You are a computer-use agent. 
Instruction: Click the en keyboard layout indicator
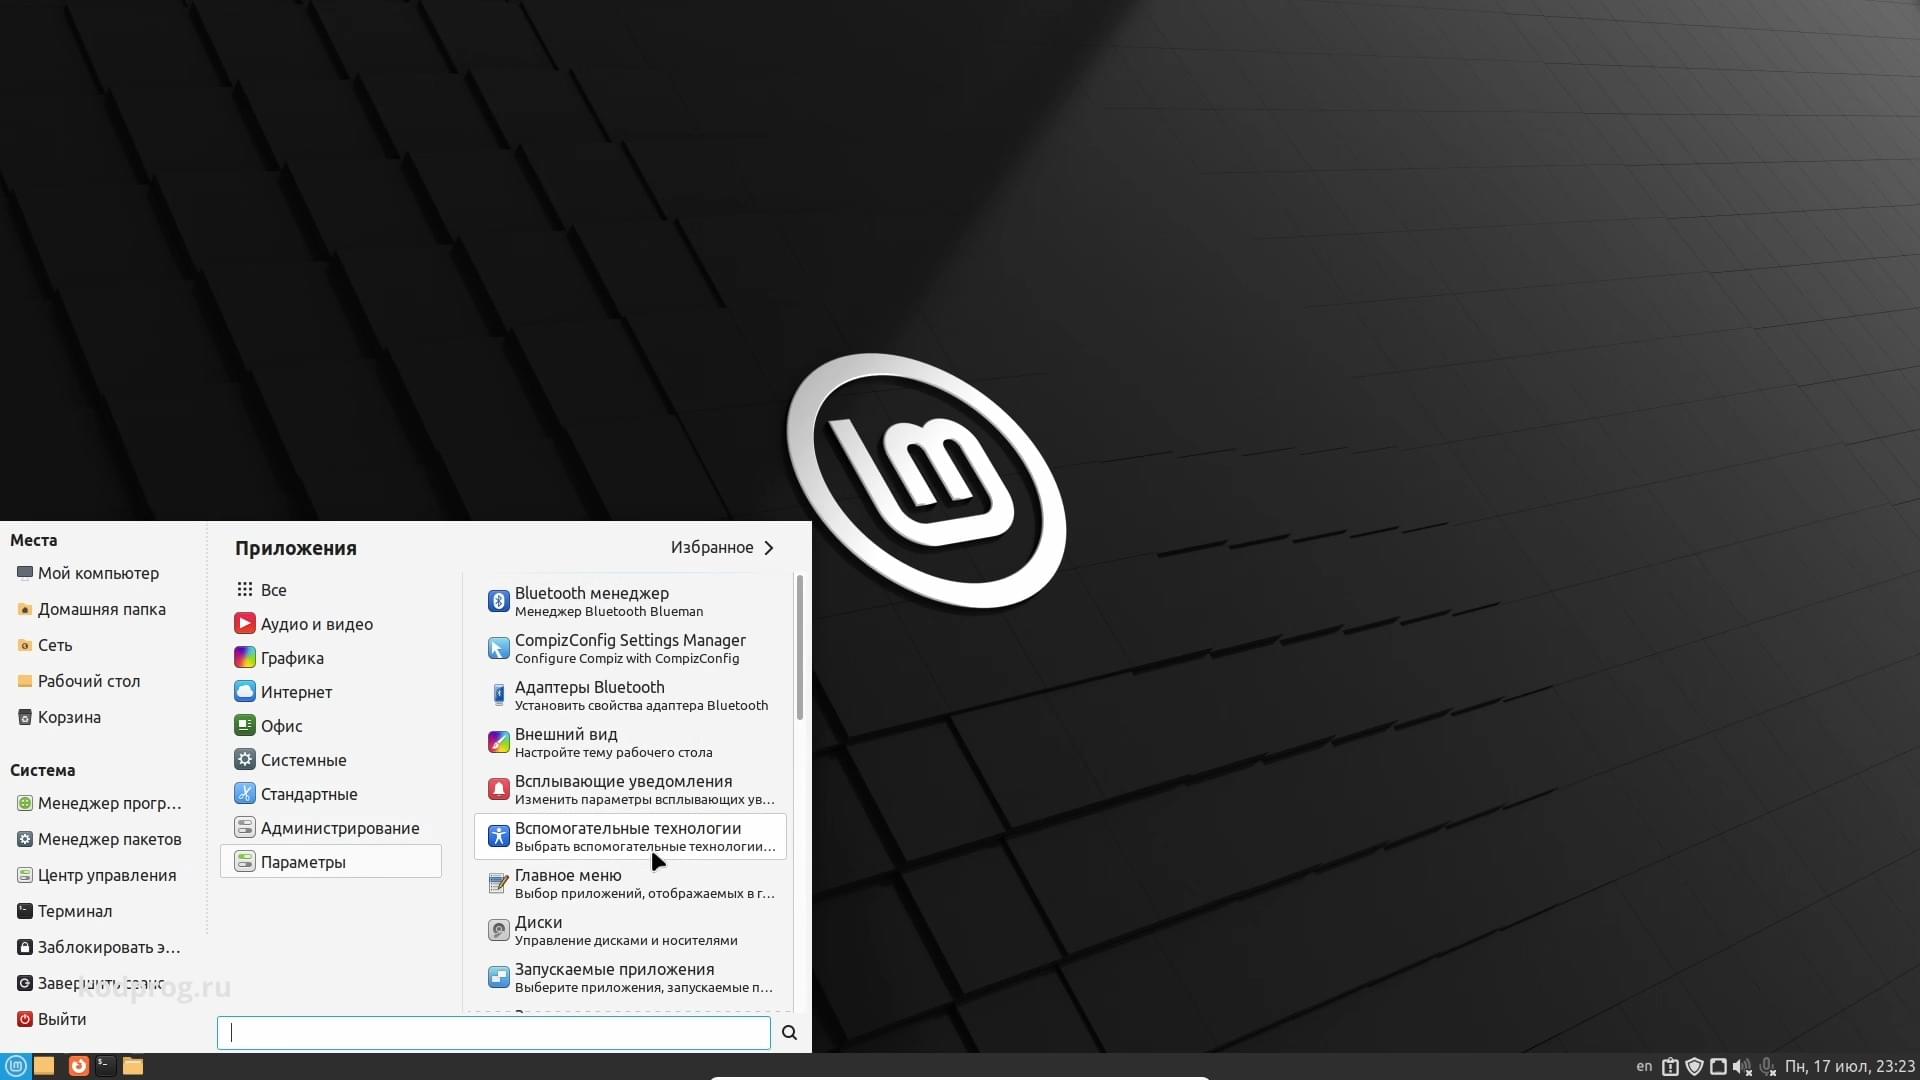coord(1644,1066)
